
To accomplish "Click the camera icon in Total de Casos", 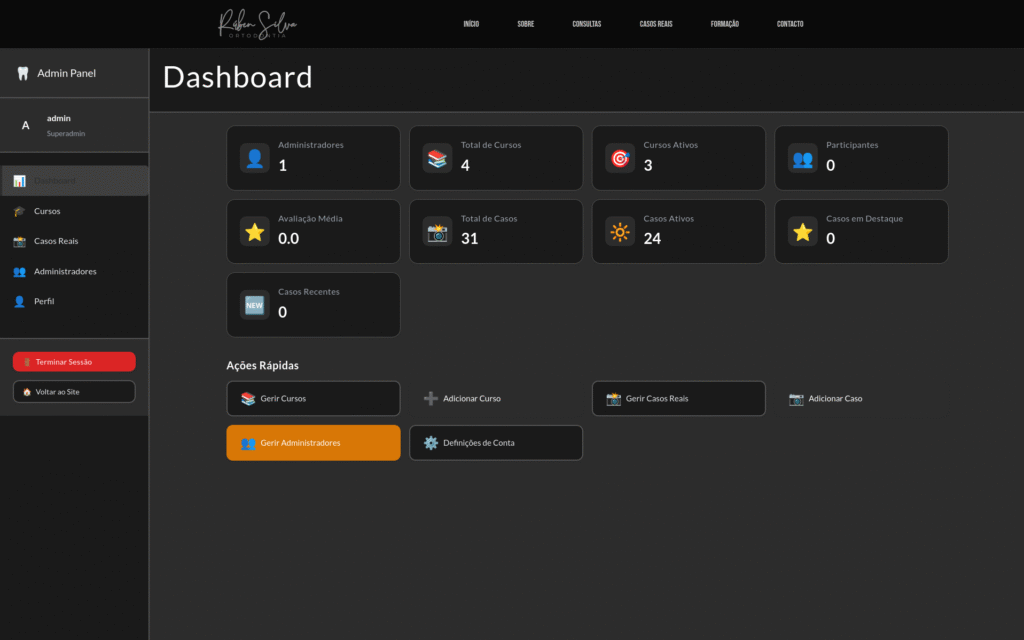I will (x=437, y=232).
